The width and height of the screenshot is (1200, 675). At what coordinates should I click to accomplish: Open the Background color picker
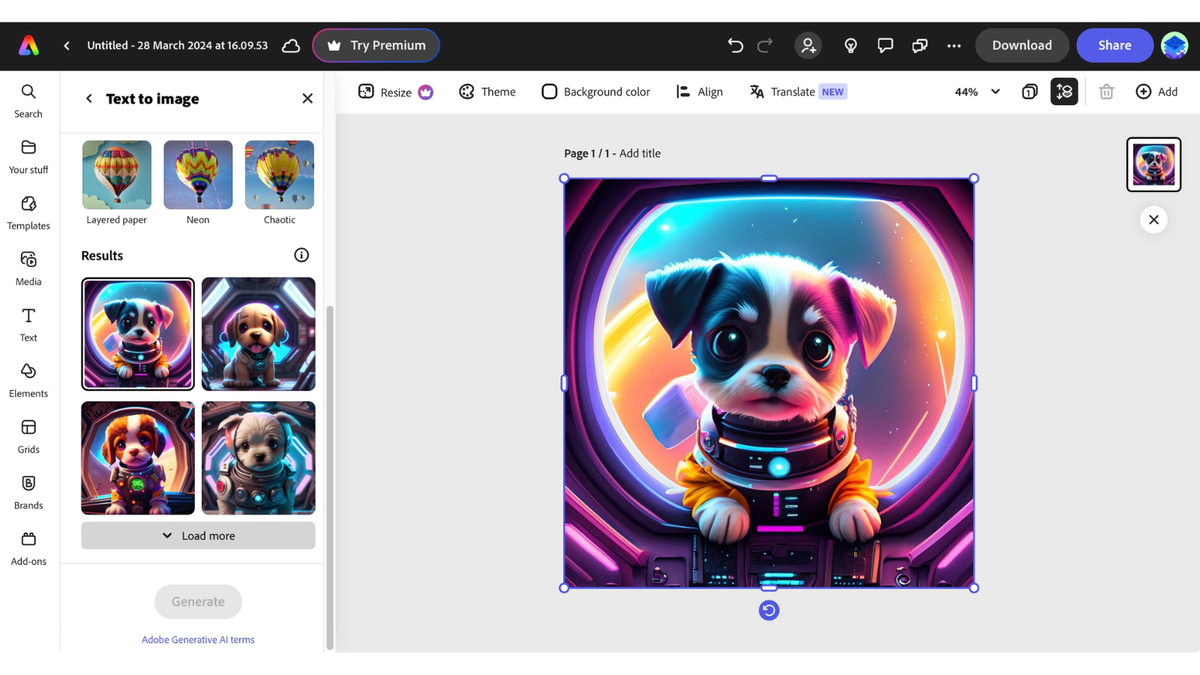[596, 91]
